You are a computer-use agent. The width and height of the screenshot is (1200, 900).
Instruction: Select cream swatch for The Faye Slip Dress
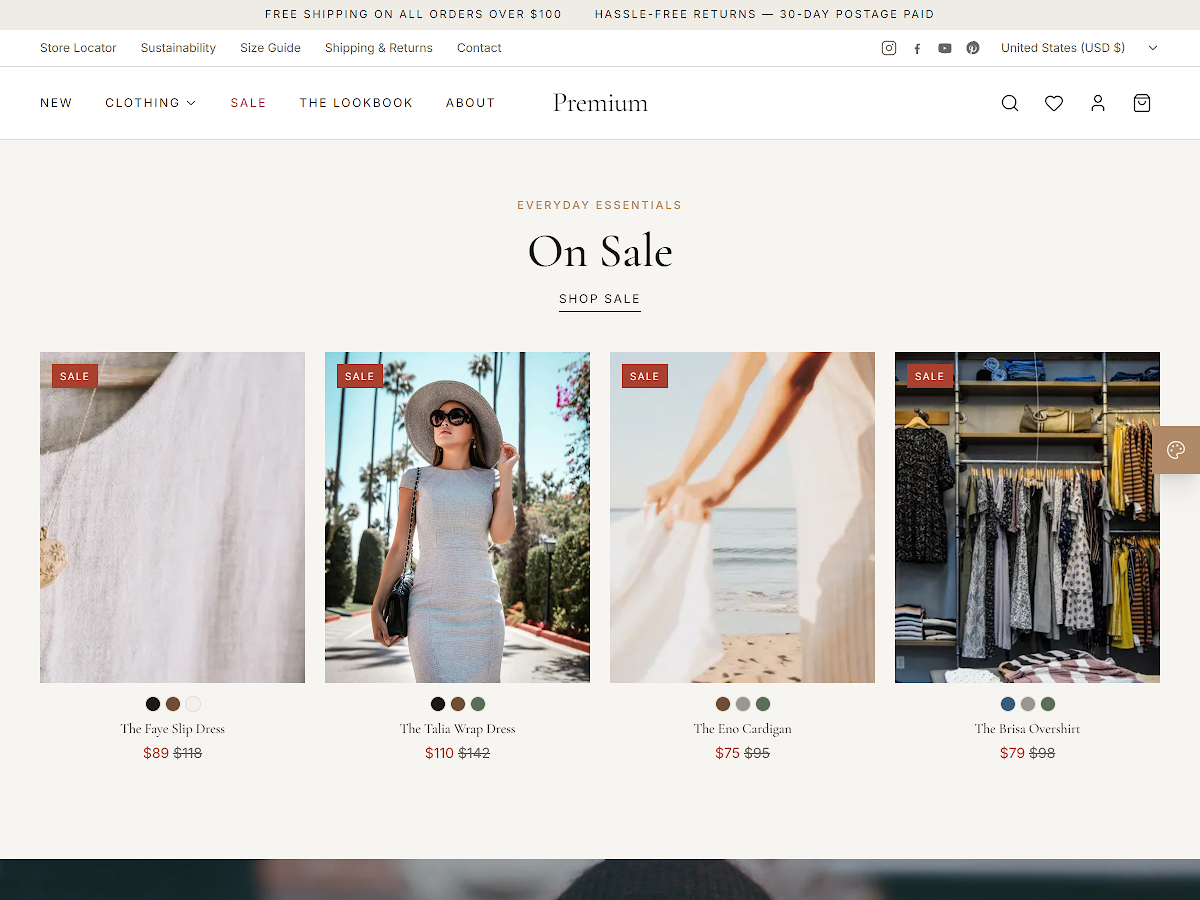pyautogui.click(x=193, y=704)
